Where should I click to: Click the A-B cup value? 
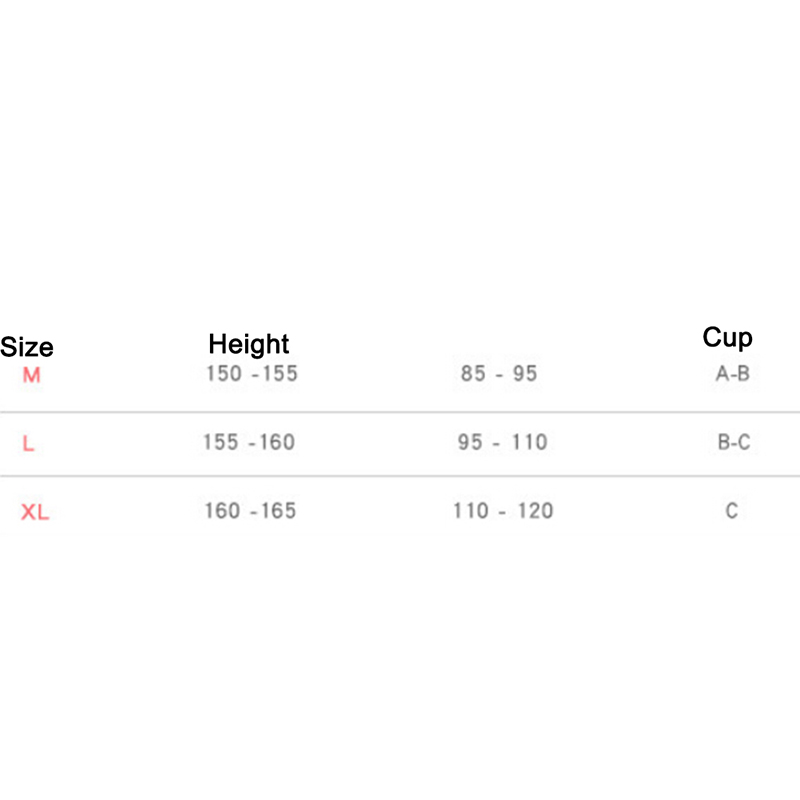(x=733, y=375)
